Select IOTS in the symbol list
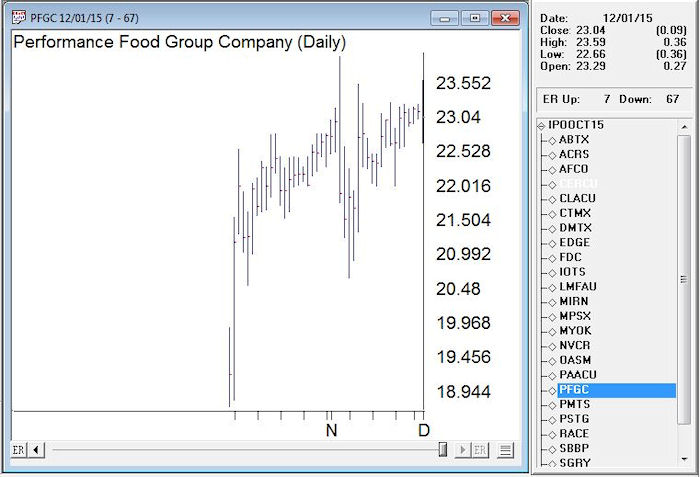700x477 pixels. click(572, 272)
